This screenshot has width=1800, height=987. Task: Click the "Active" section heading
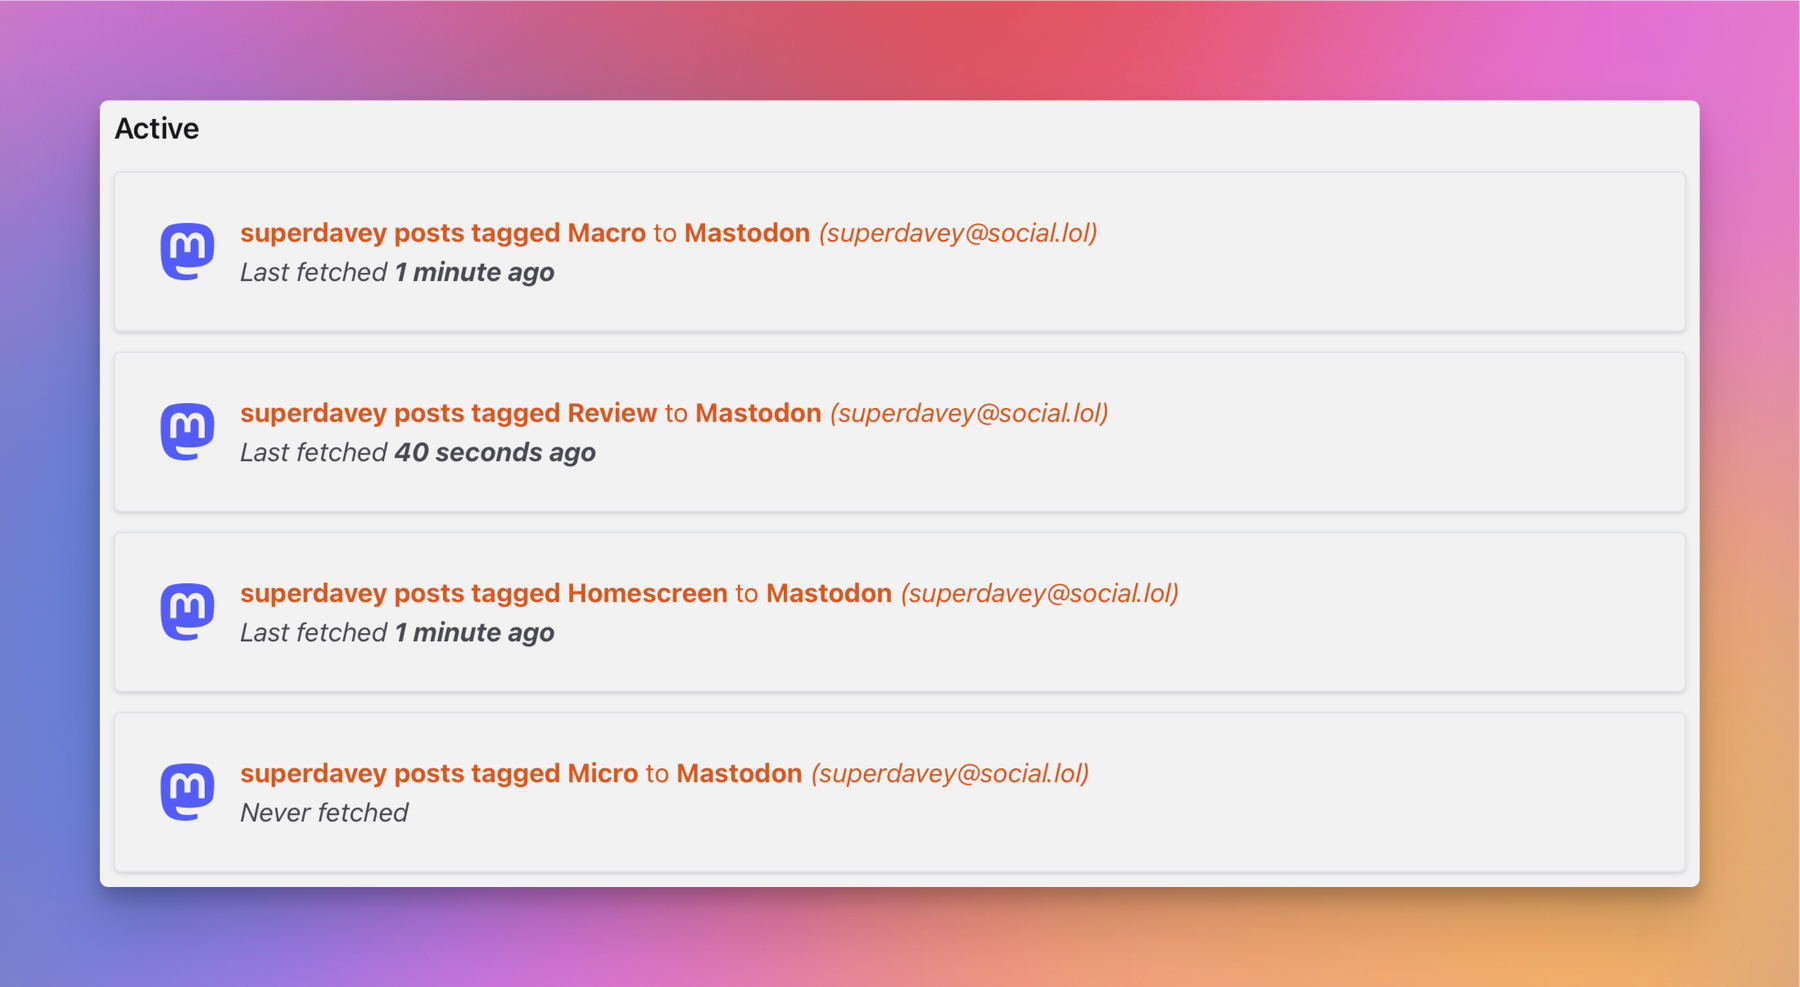tap(157, 129)
